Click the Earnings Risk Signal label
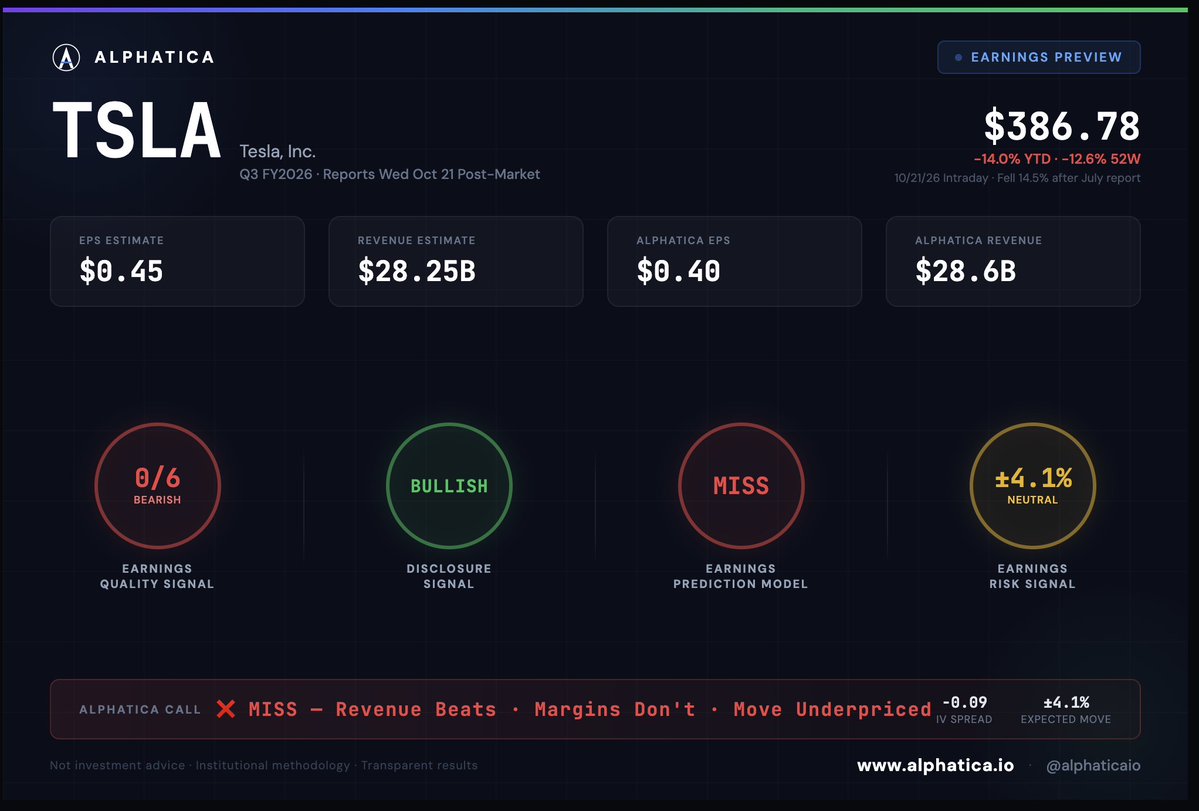Image resolution: width=1199 pixels, height=811 pixels. 1032,576
